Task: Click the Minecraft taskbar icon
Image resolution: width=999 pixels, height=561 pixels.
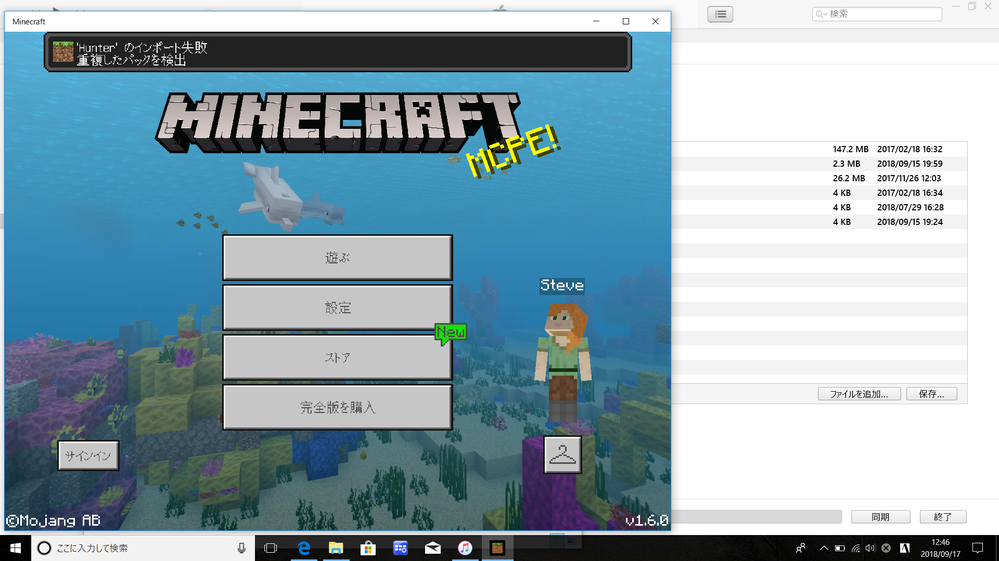Action: pos(497,548)
